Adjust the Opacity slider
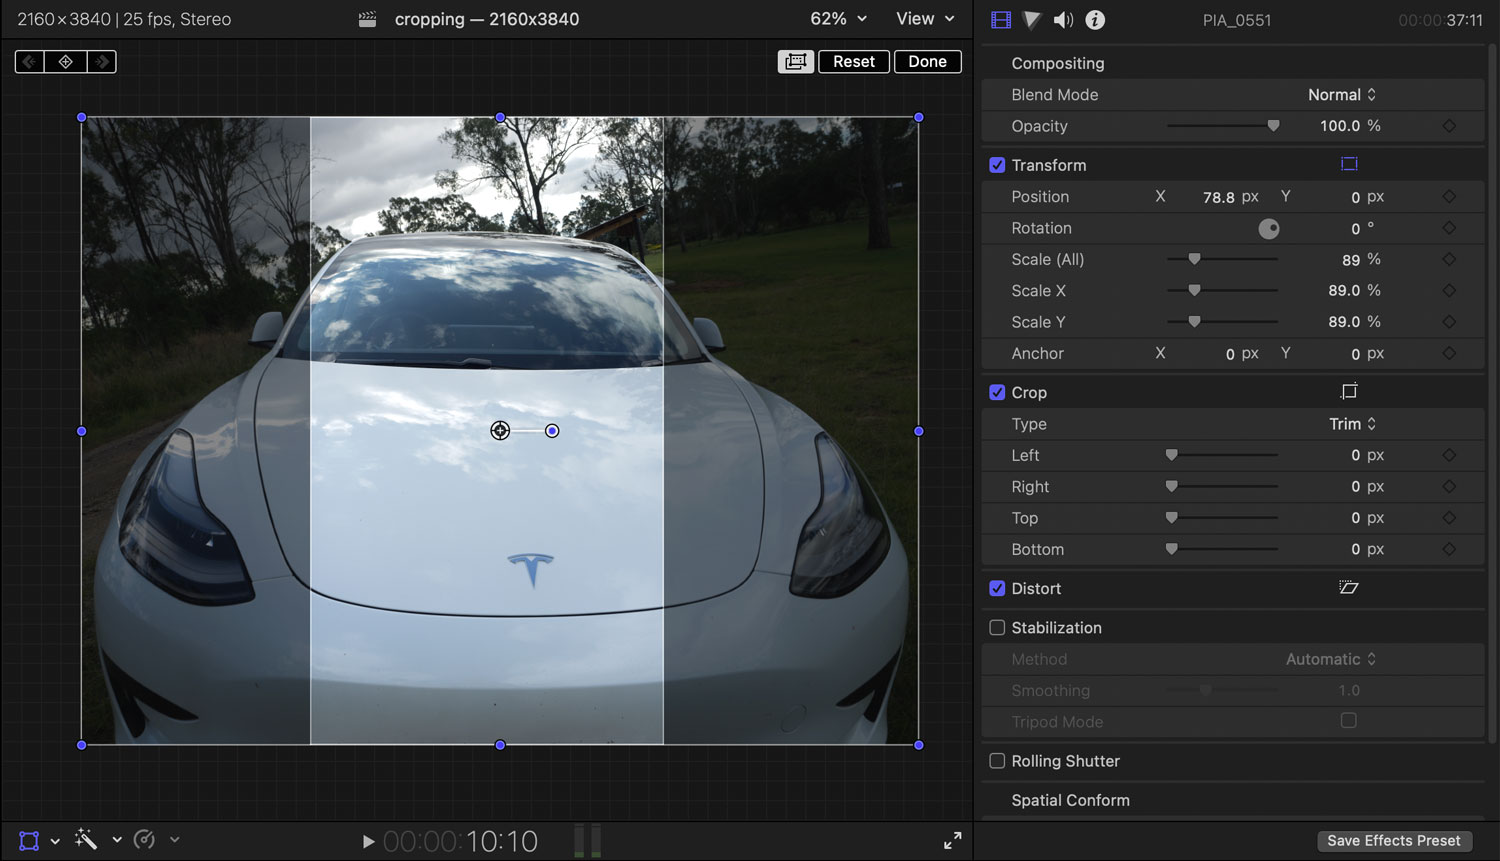This screenshot has width=1500, height=861. click(x=1222, y=126)
